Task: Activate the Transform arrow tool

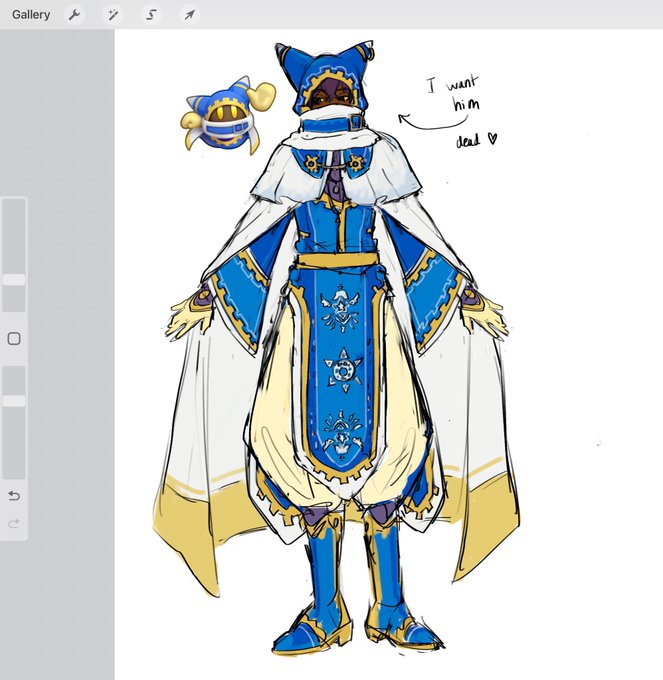Action: (189, 15)
